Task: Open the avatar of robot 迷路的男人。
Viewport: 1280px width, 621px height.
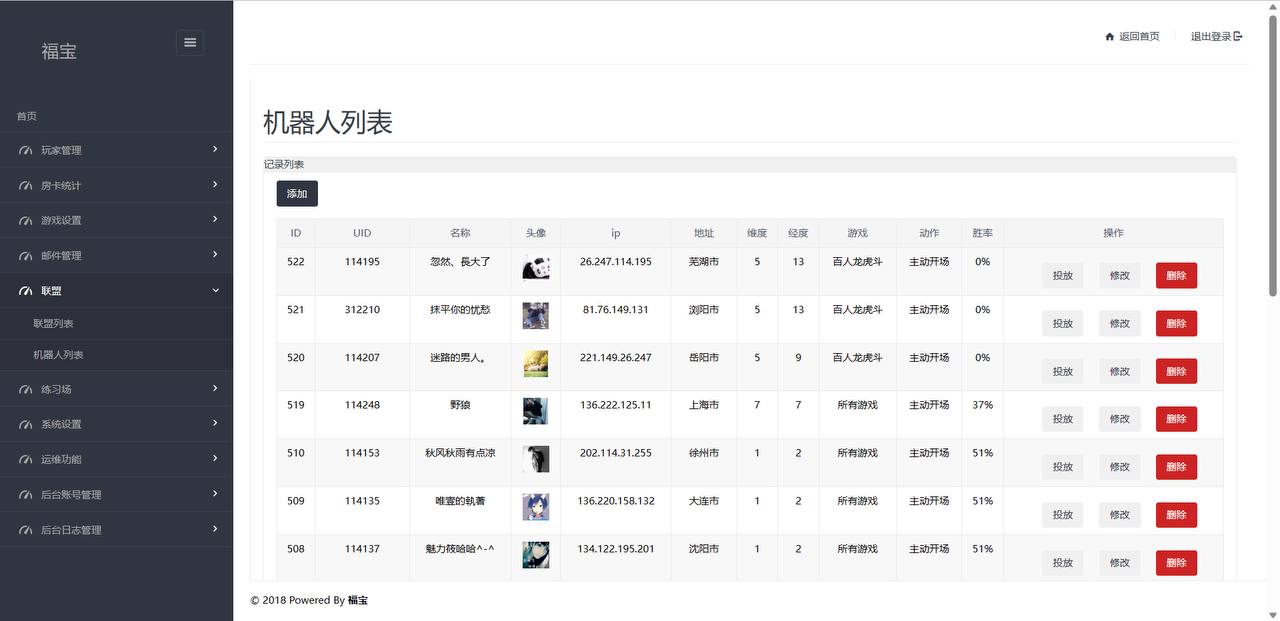Action: click(535, 364)
